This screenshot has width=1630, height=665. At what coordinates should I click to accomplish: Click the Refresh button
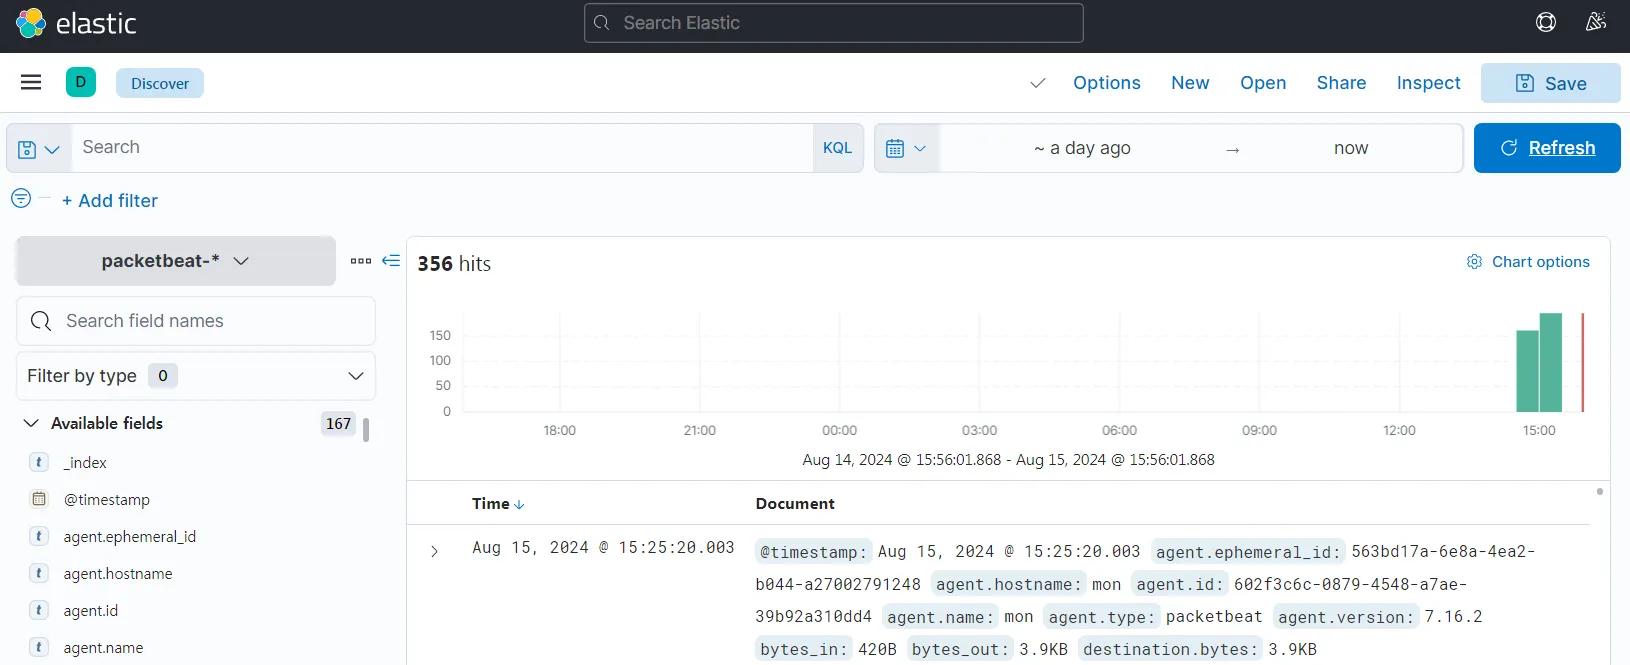click(1547, 148)
